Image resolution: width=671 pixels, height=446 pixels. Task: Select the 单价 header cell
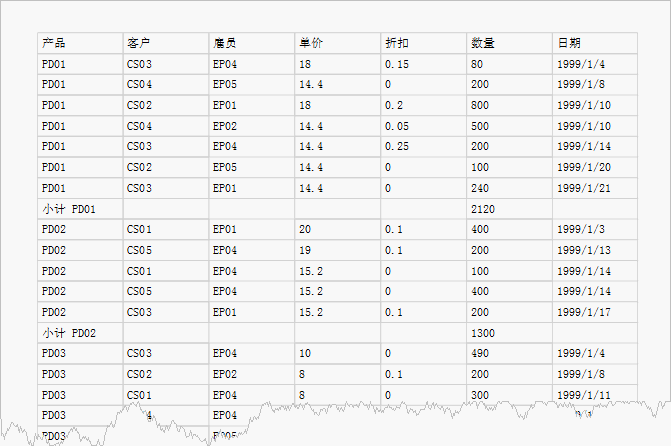click(337, 43)
